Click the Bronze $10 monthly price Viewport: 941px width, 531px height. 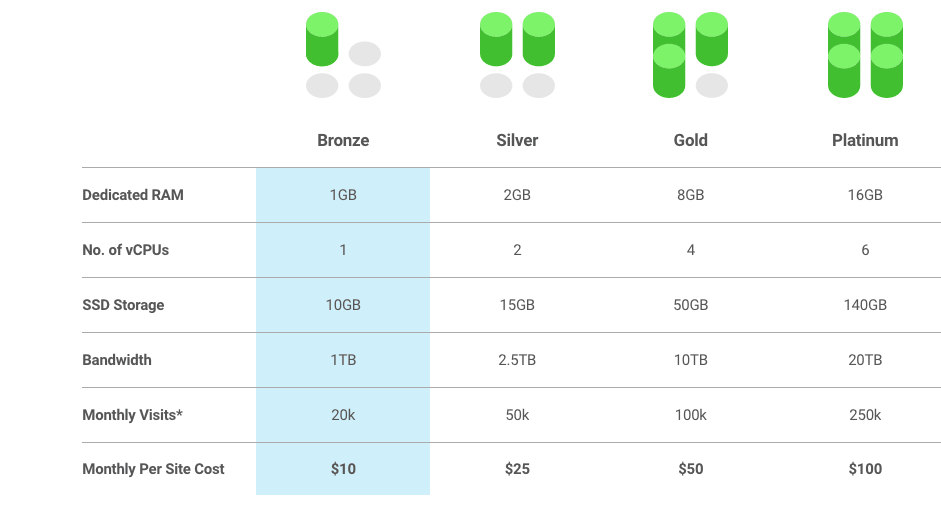tap(343, 469)
